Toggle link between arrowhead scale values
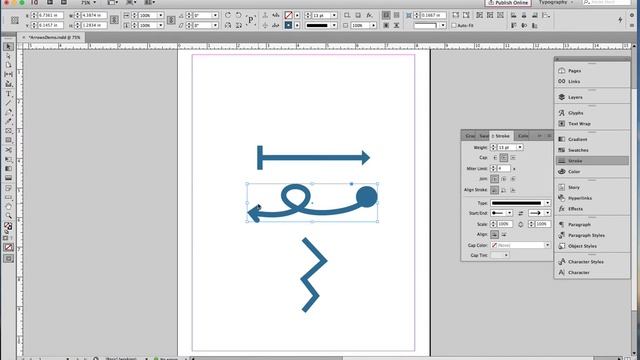Image resolution: width=640 pixels, height=360 pixels. [x=520, y=224]
